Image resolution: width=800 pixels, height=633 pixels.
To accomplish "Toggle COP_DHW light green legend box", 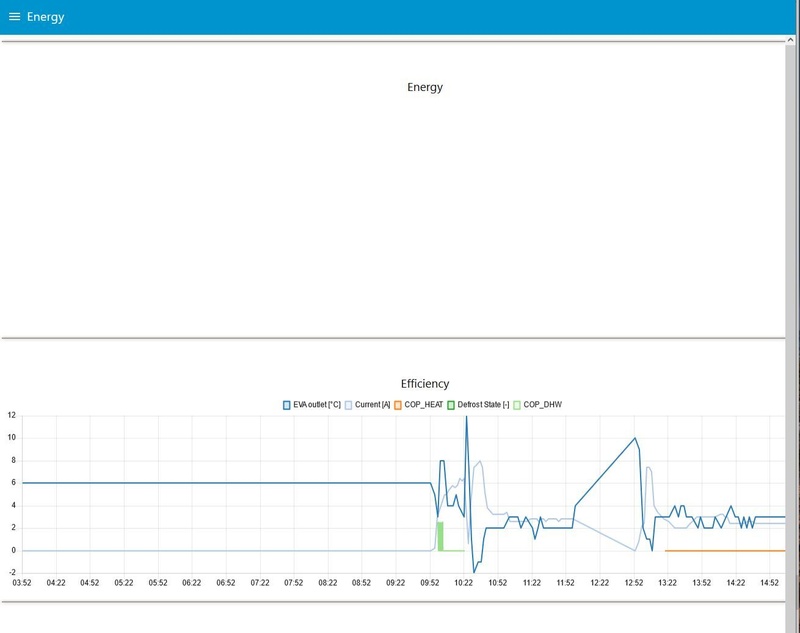I will 517,405.
